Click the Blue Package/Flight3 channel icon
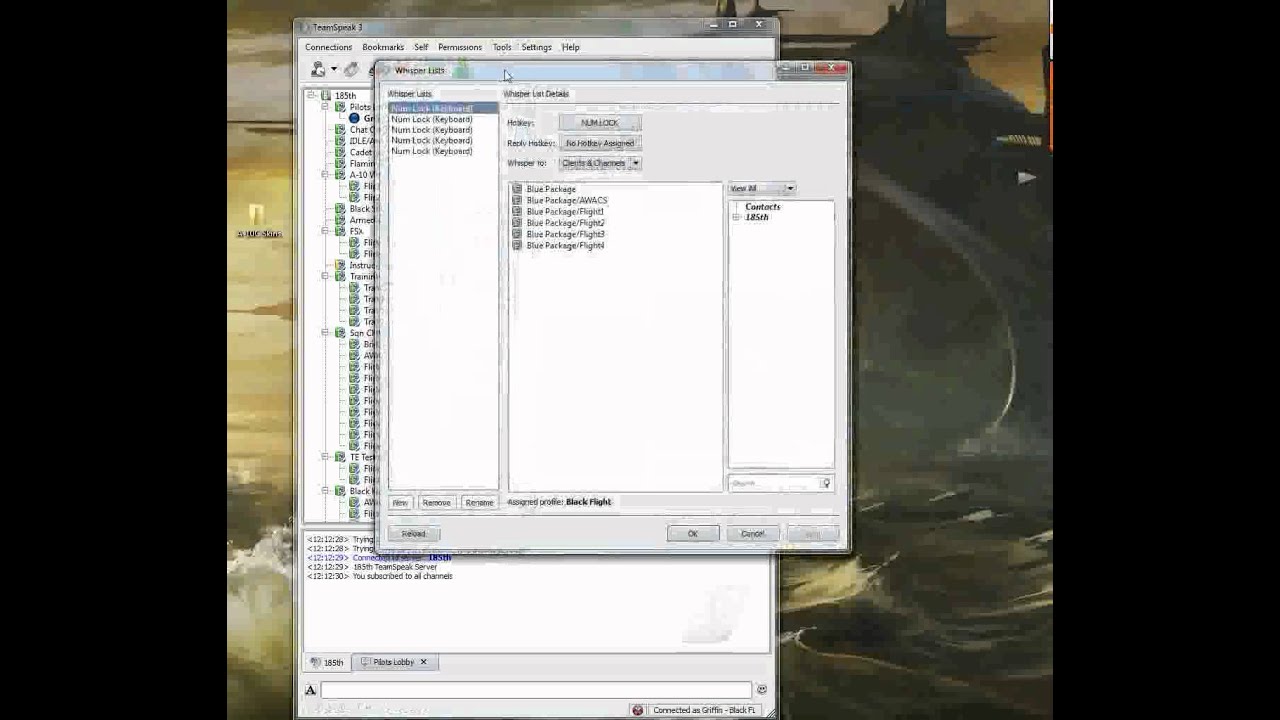Screen dimensions: 1280x720 517,234
